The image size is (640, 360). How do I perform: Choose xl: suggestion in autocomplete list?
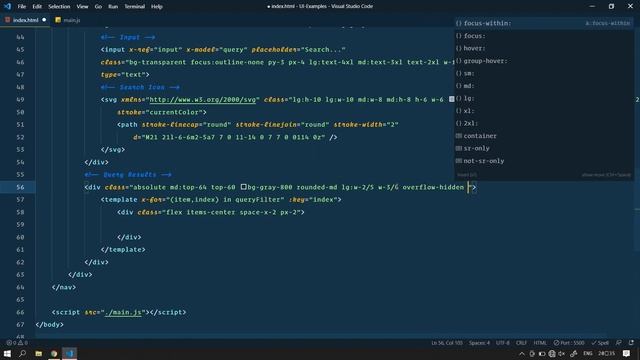click(x=544, y=111)
